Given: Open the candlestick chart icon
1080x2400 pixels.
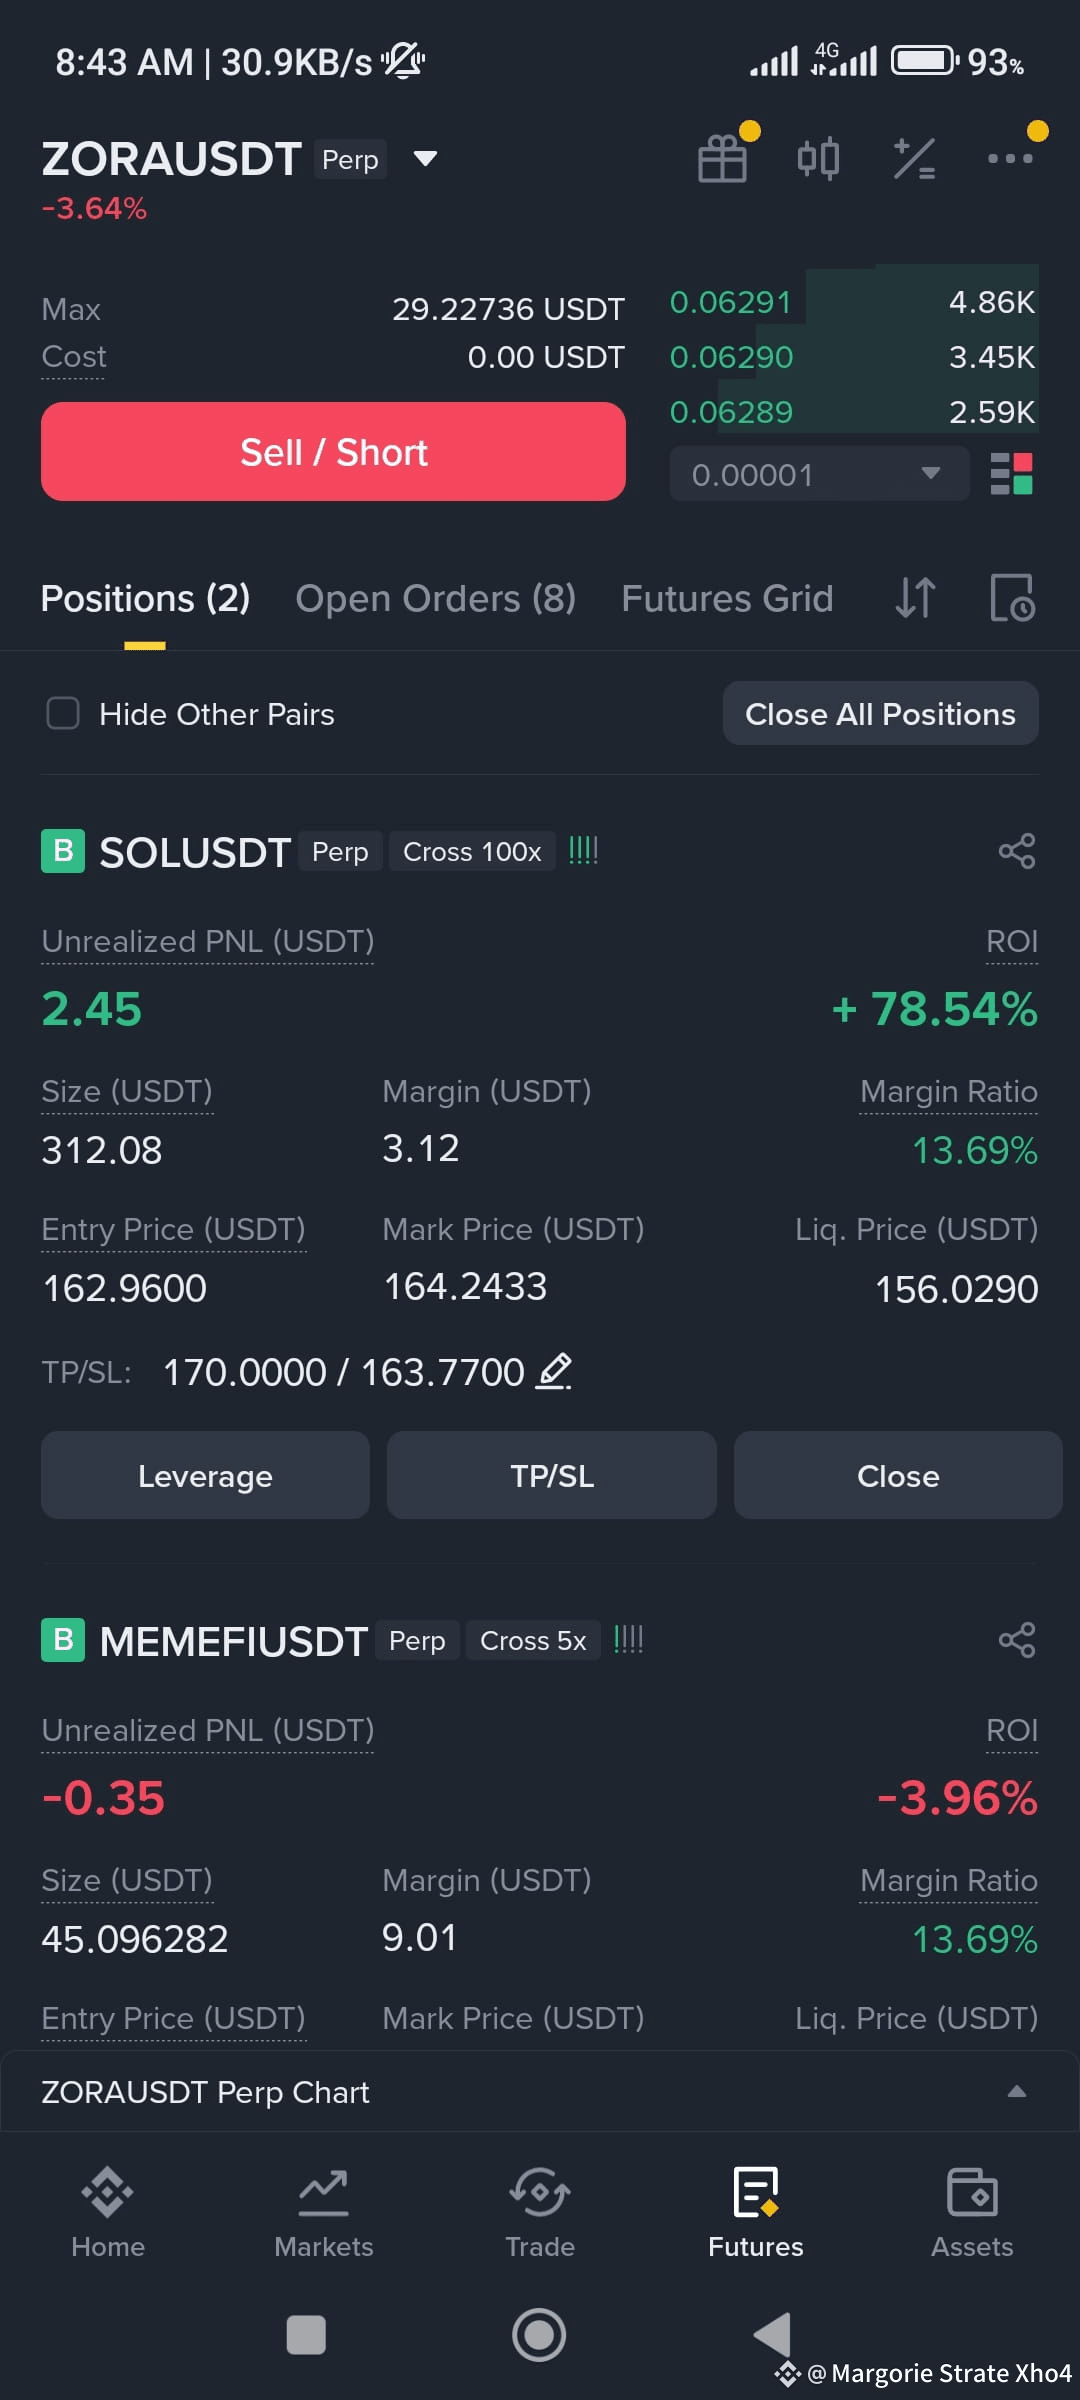Looking at the screenshot, I should 818,159.
